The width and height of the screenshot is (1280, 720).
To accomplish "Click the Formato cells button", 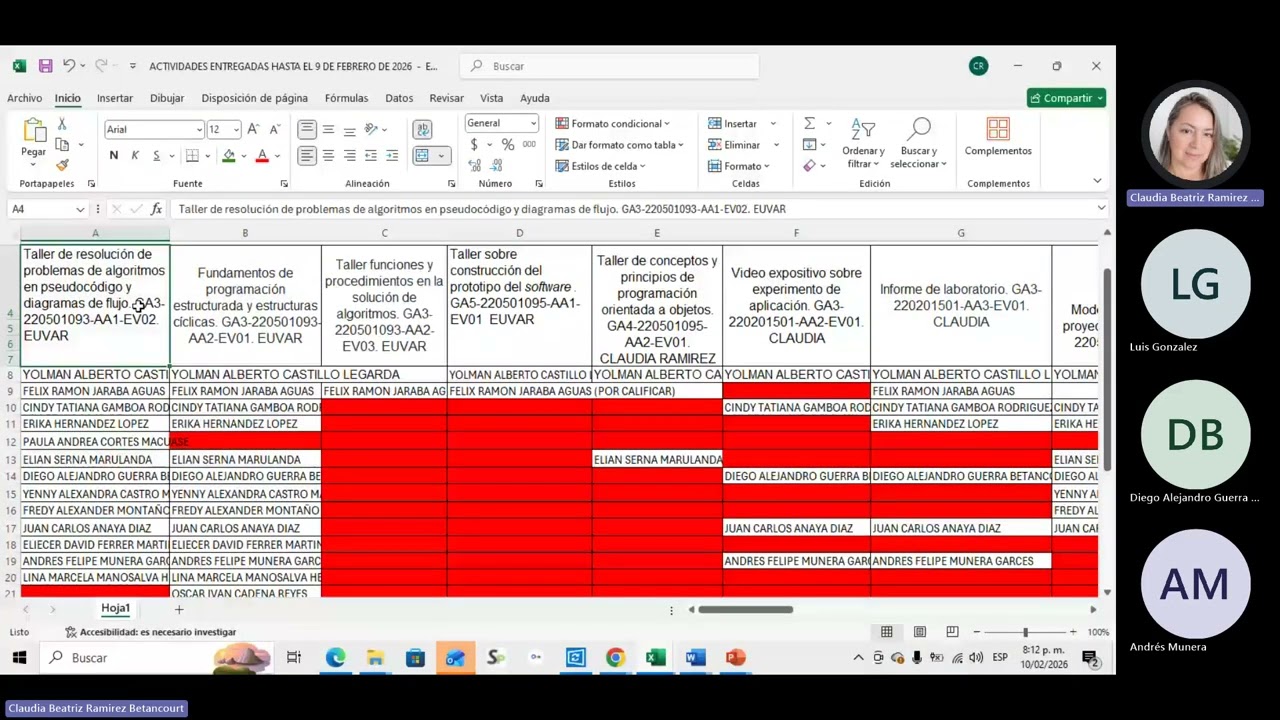I will [738, 166].
